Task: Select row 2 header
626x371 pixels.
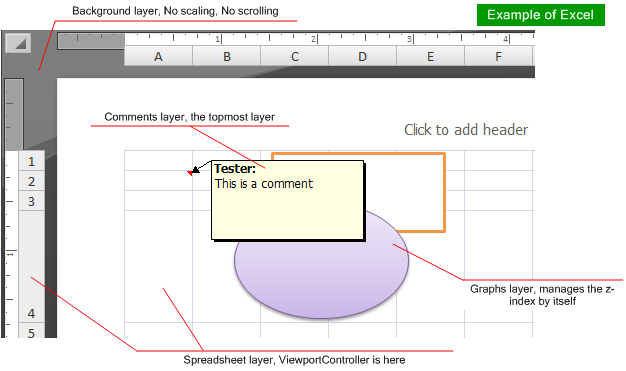Action: coord(32,181)
